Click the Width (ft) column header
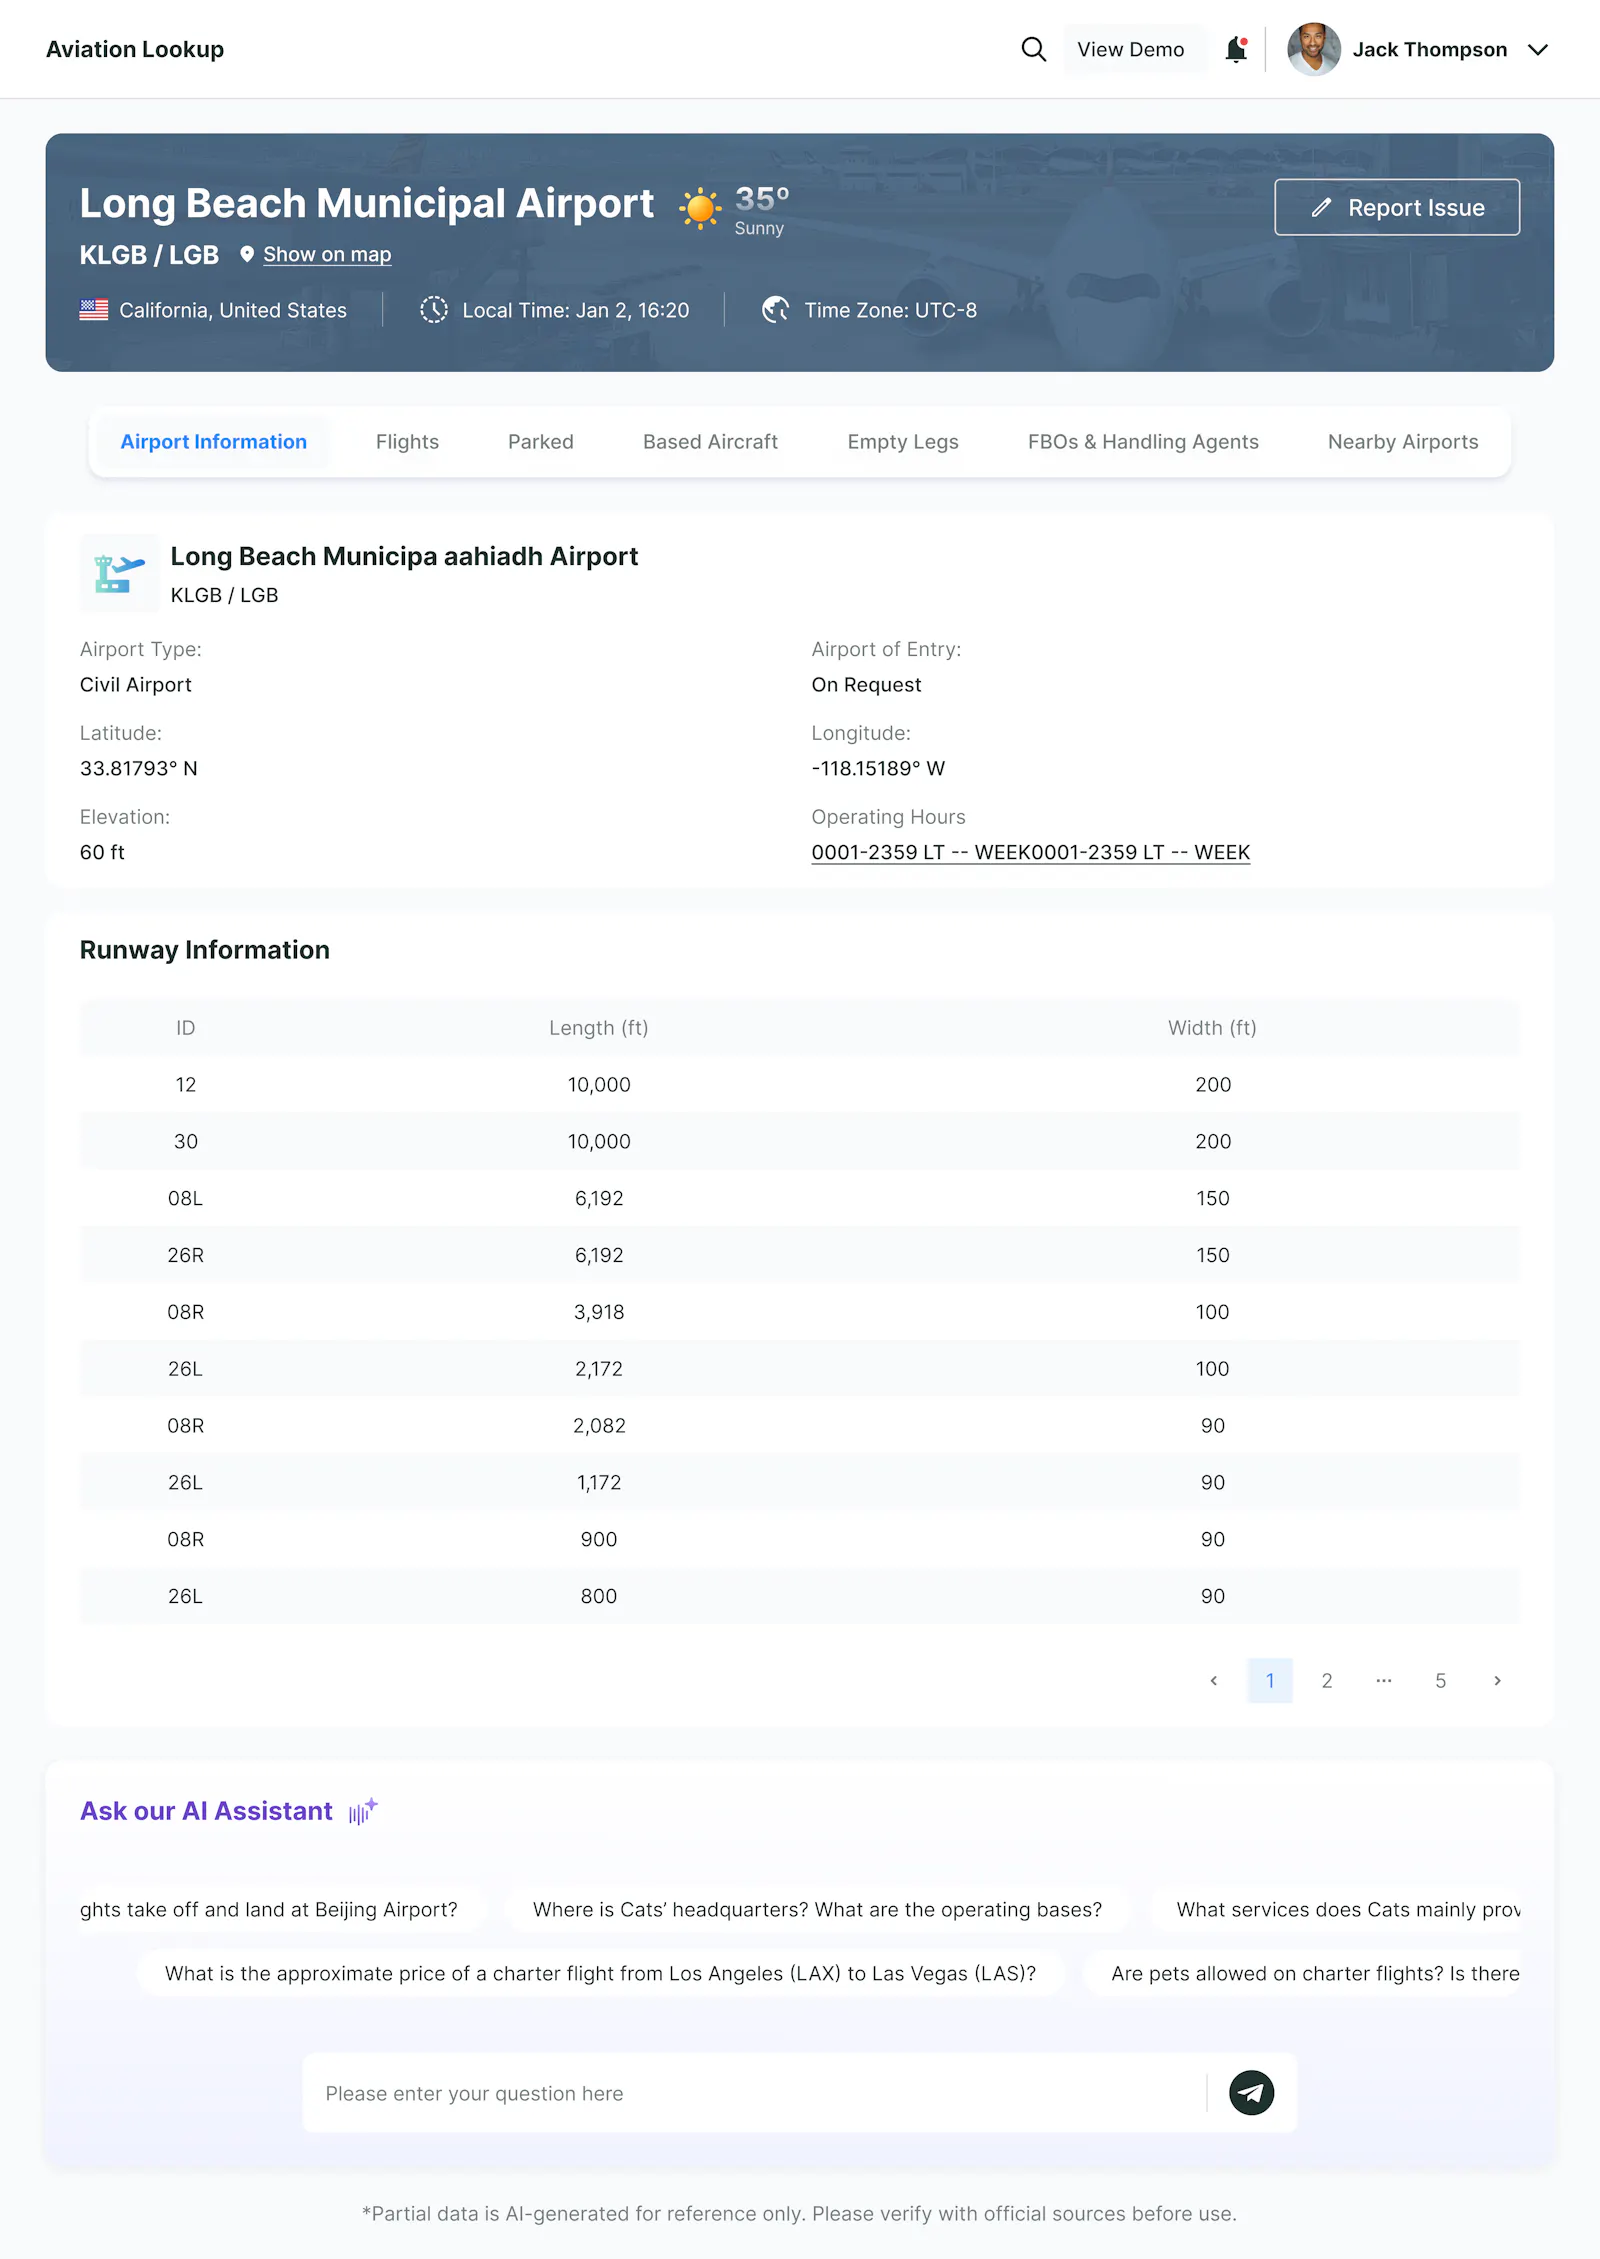The image size is (1600, 2259). point(1212,1028)
